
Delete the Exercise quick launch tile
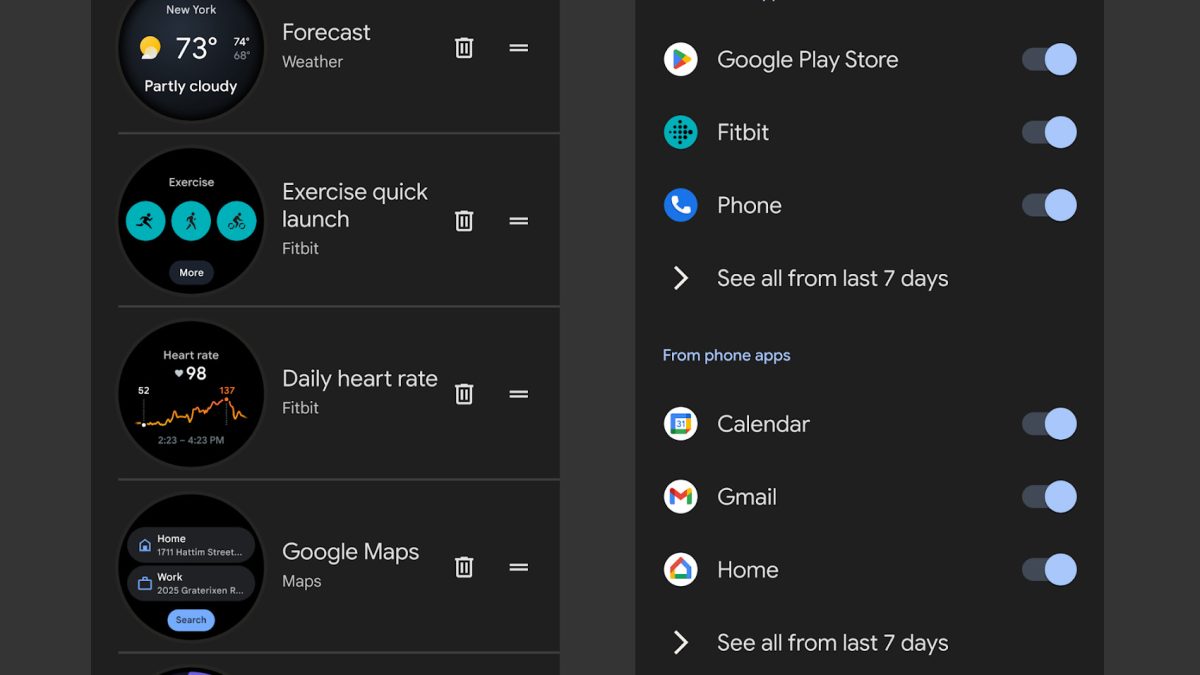[464, 221]
